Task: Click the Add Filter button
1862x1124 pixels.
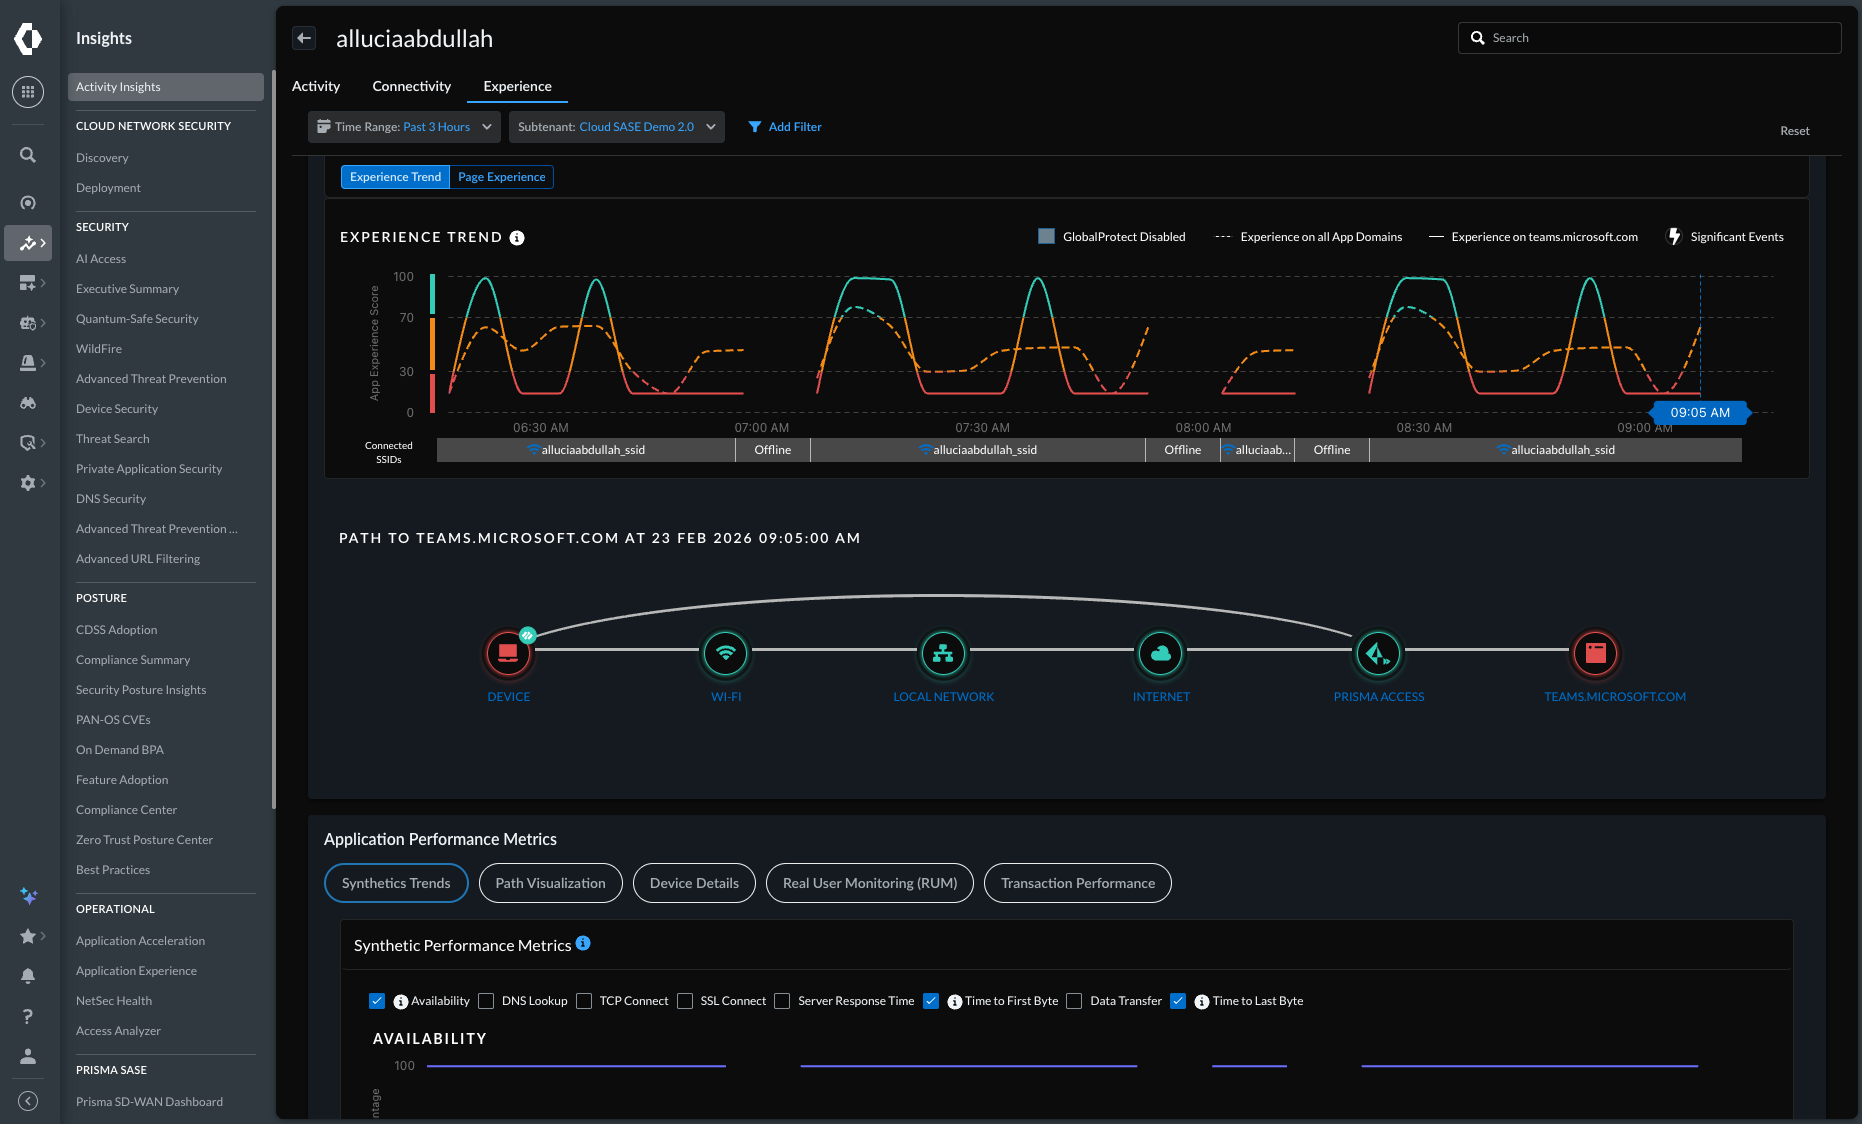Action: [x=785, y=127]
